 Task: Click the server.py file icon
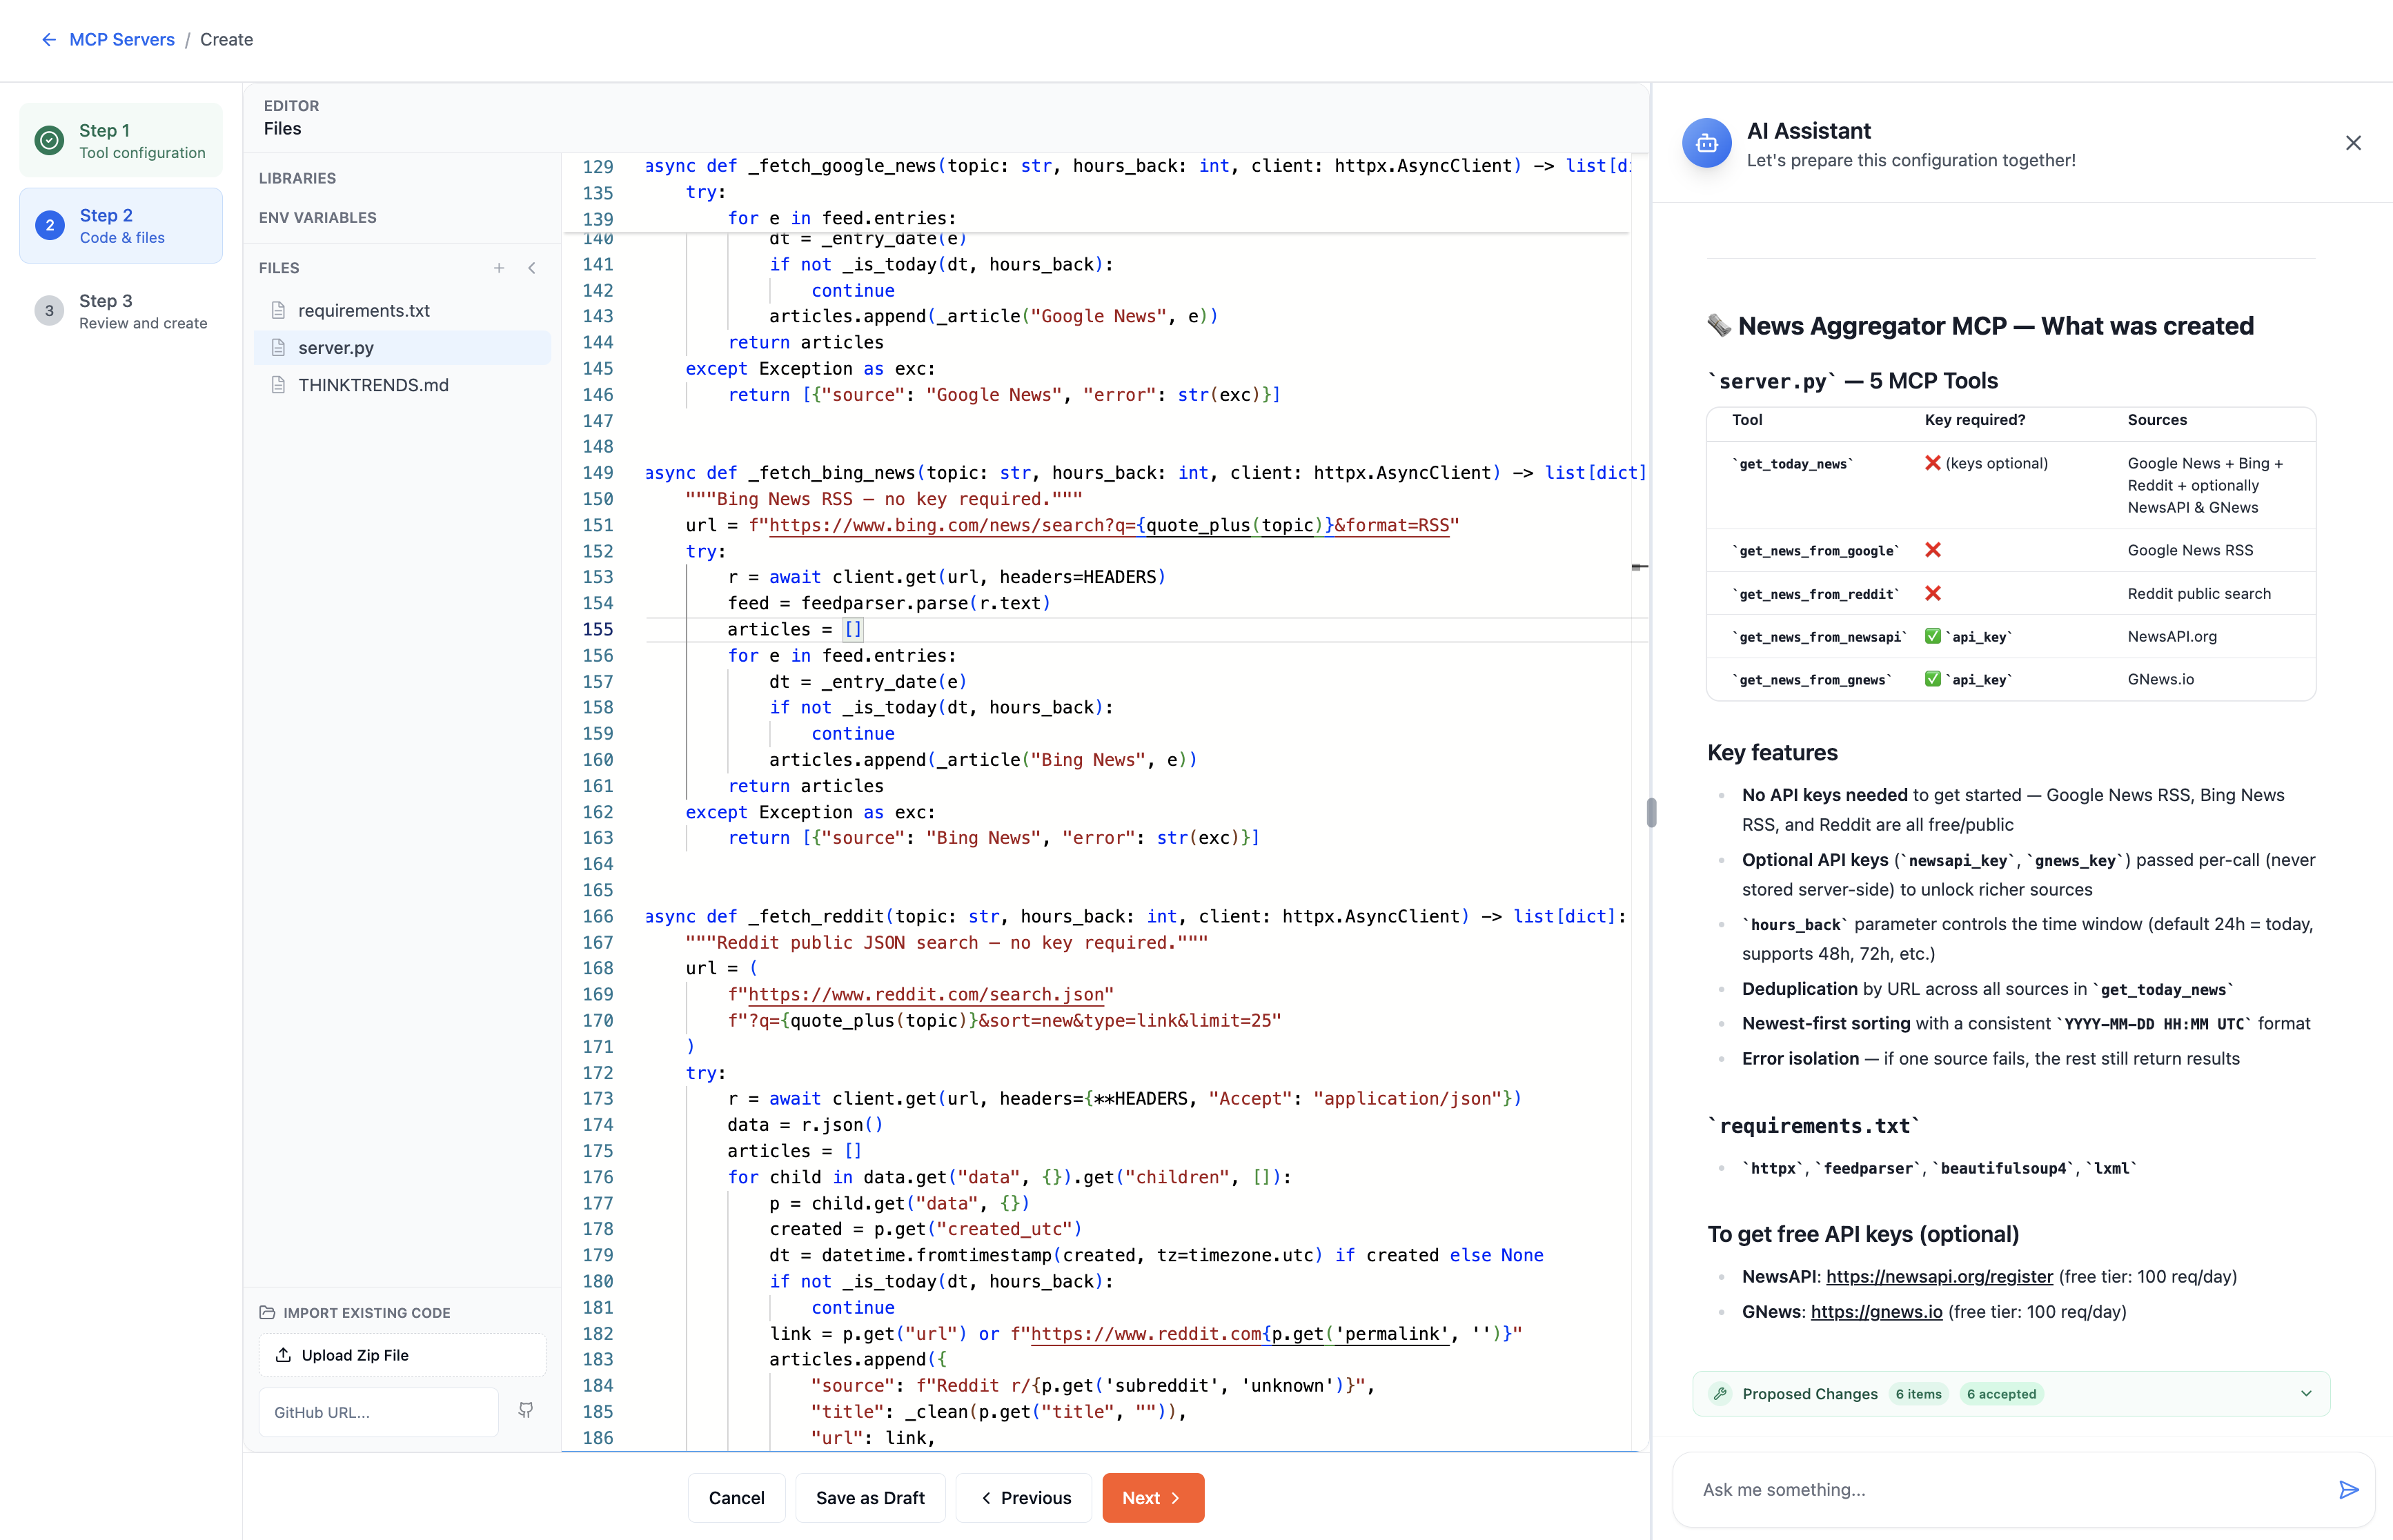coord(279,348)
